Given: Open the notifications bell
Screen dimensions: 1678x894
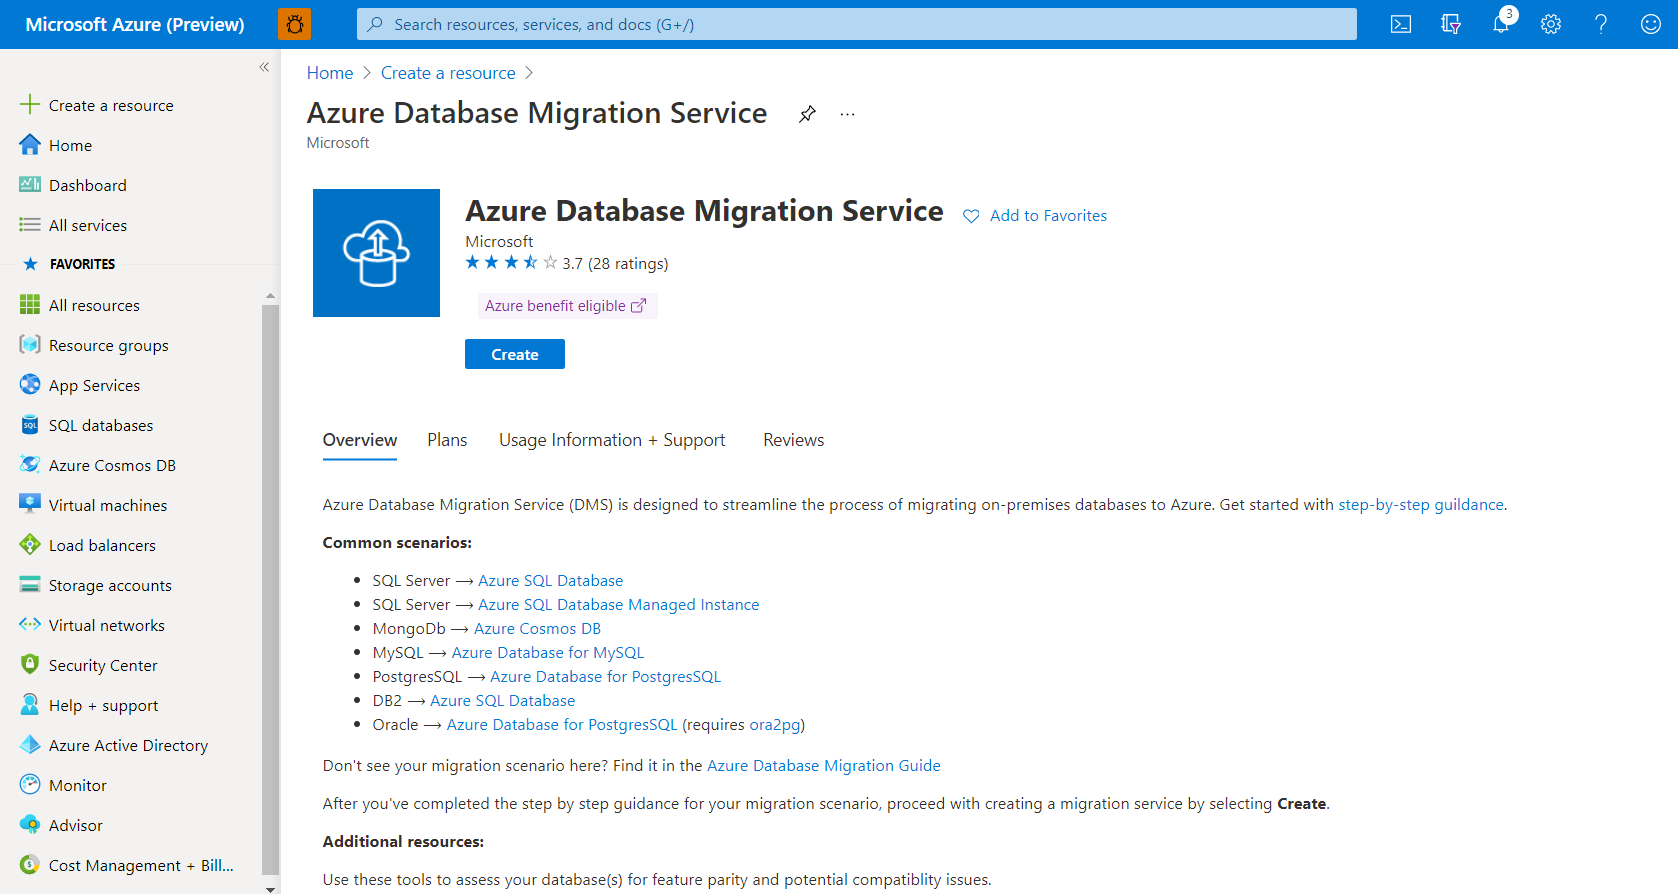Looking at the screenshot, I should [x=1500, y=24].
